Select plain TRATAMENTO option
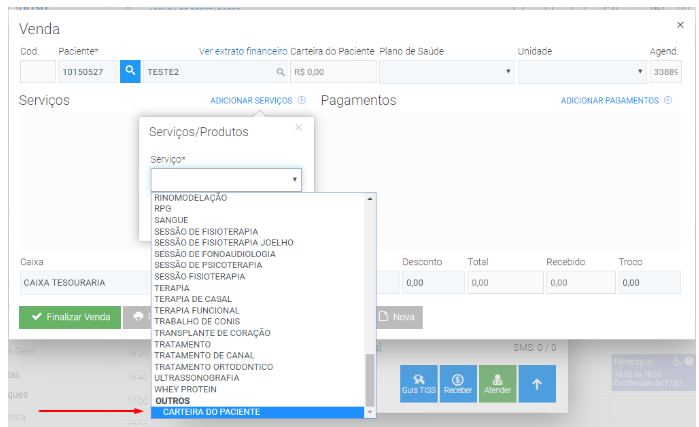This screenshot has width=699, height=427. pos(258,344)
